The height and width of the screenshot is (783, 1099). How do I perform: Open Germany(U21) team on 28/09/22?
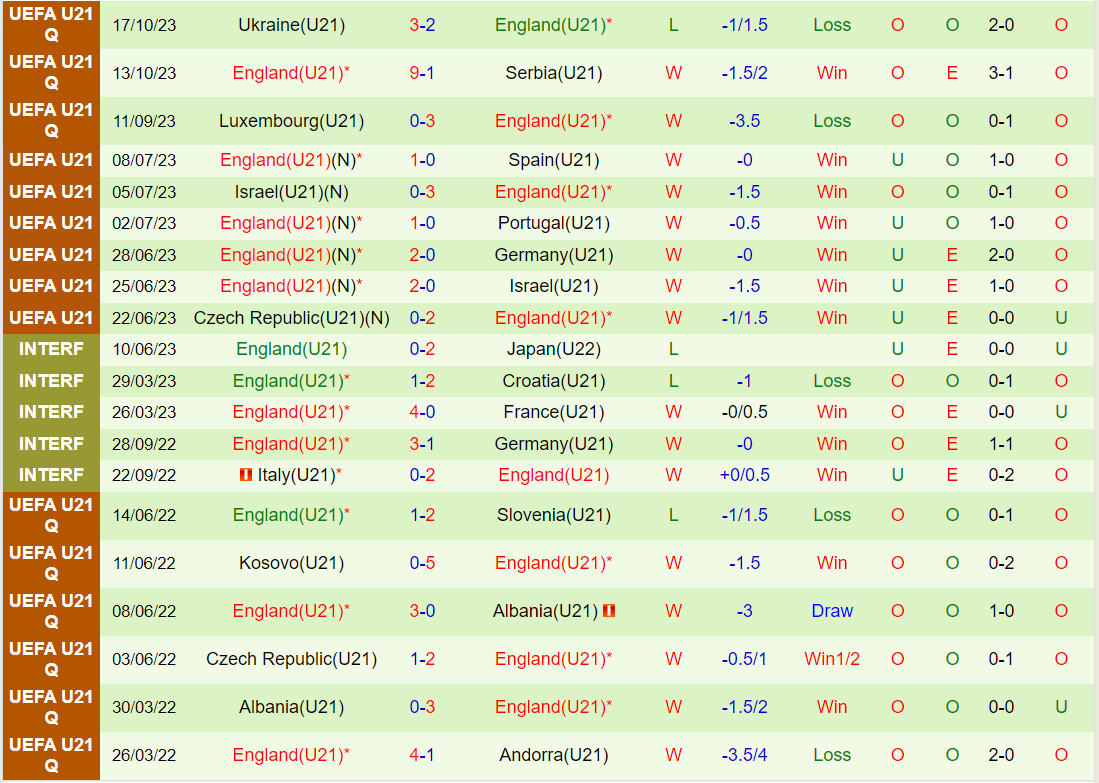coord(554,444)
